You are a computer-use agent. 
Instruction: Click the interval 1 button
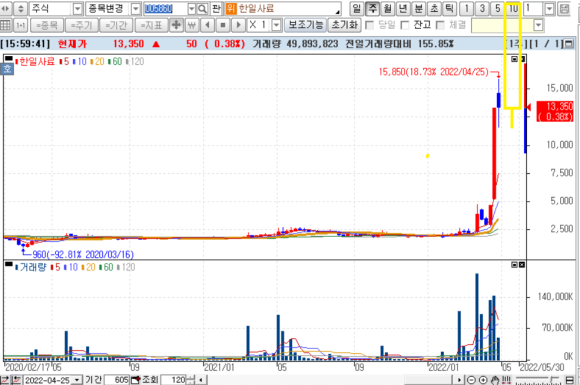coord(467,9)
